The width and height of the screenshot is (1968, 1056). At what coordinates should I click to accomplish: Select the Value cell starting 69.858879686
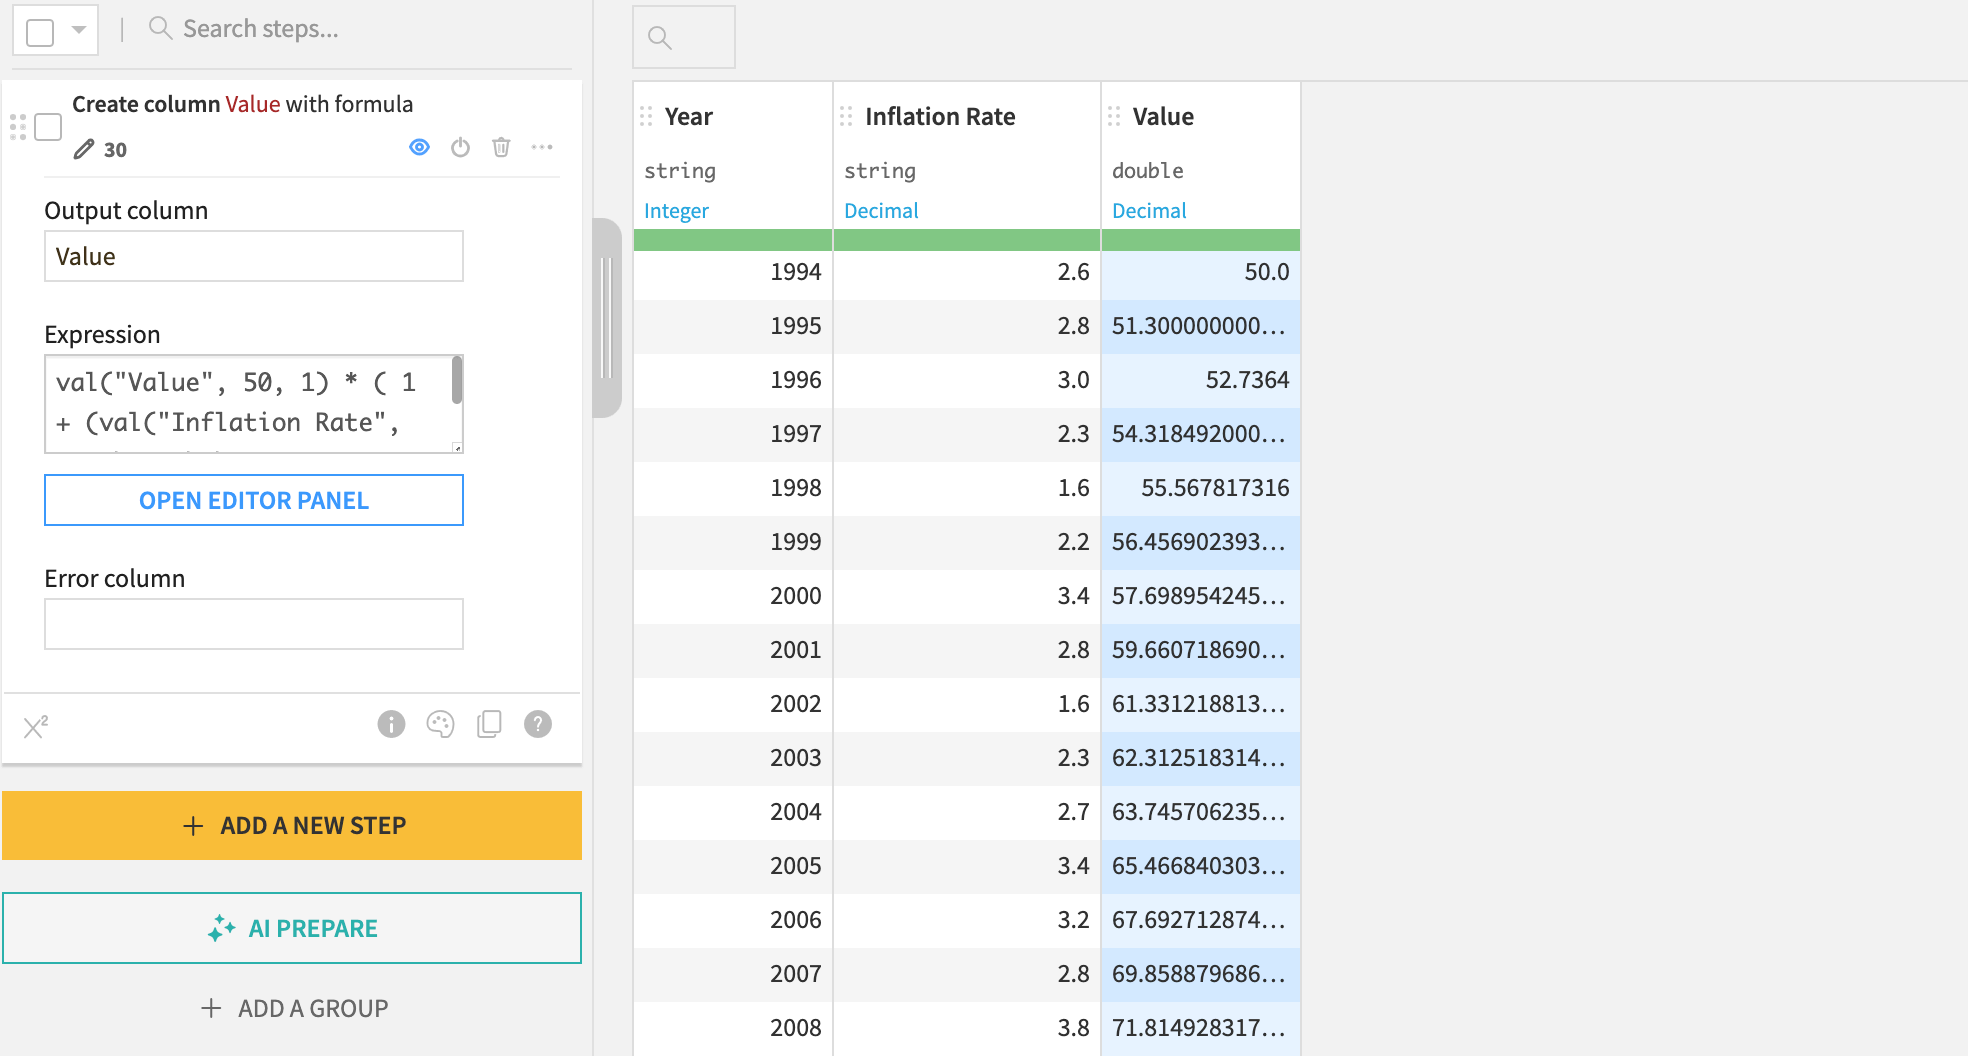[x=1201, y=974]
